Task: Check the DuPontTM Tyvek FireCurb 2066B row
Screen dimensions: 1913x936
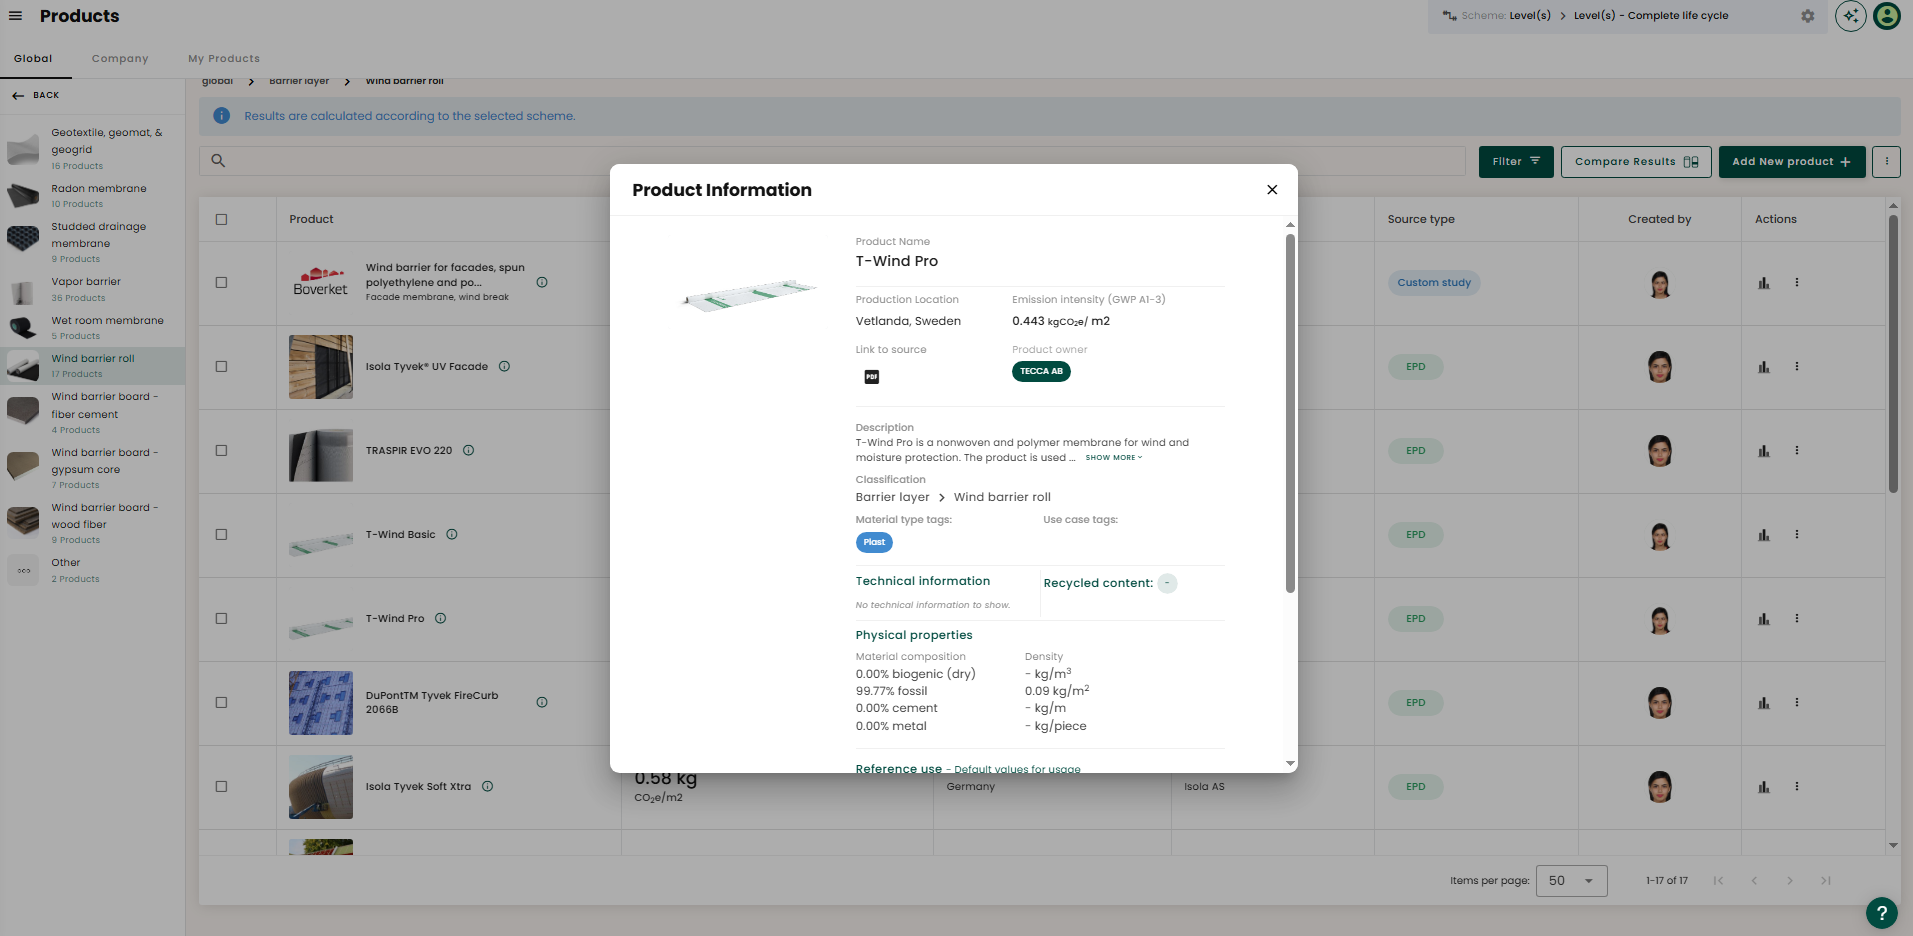Action: pyautogui.click(x=222, y=703)
